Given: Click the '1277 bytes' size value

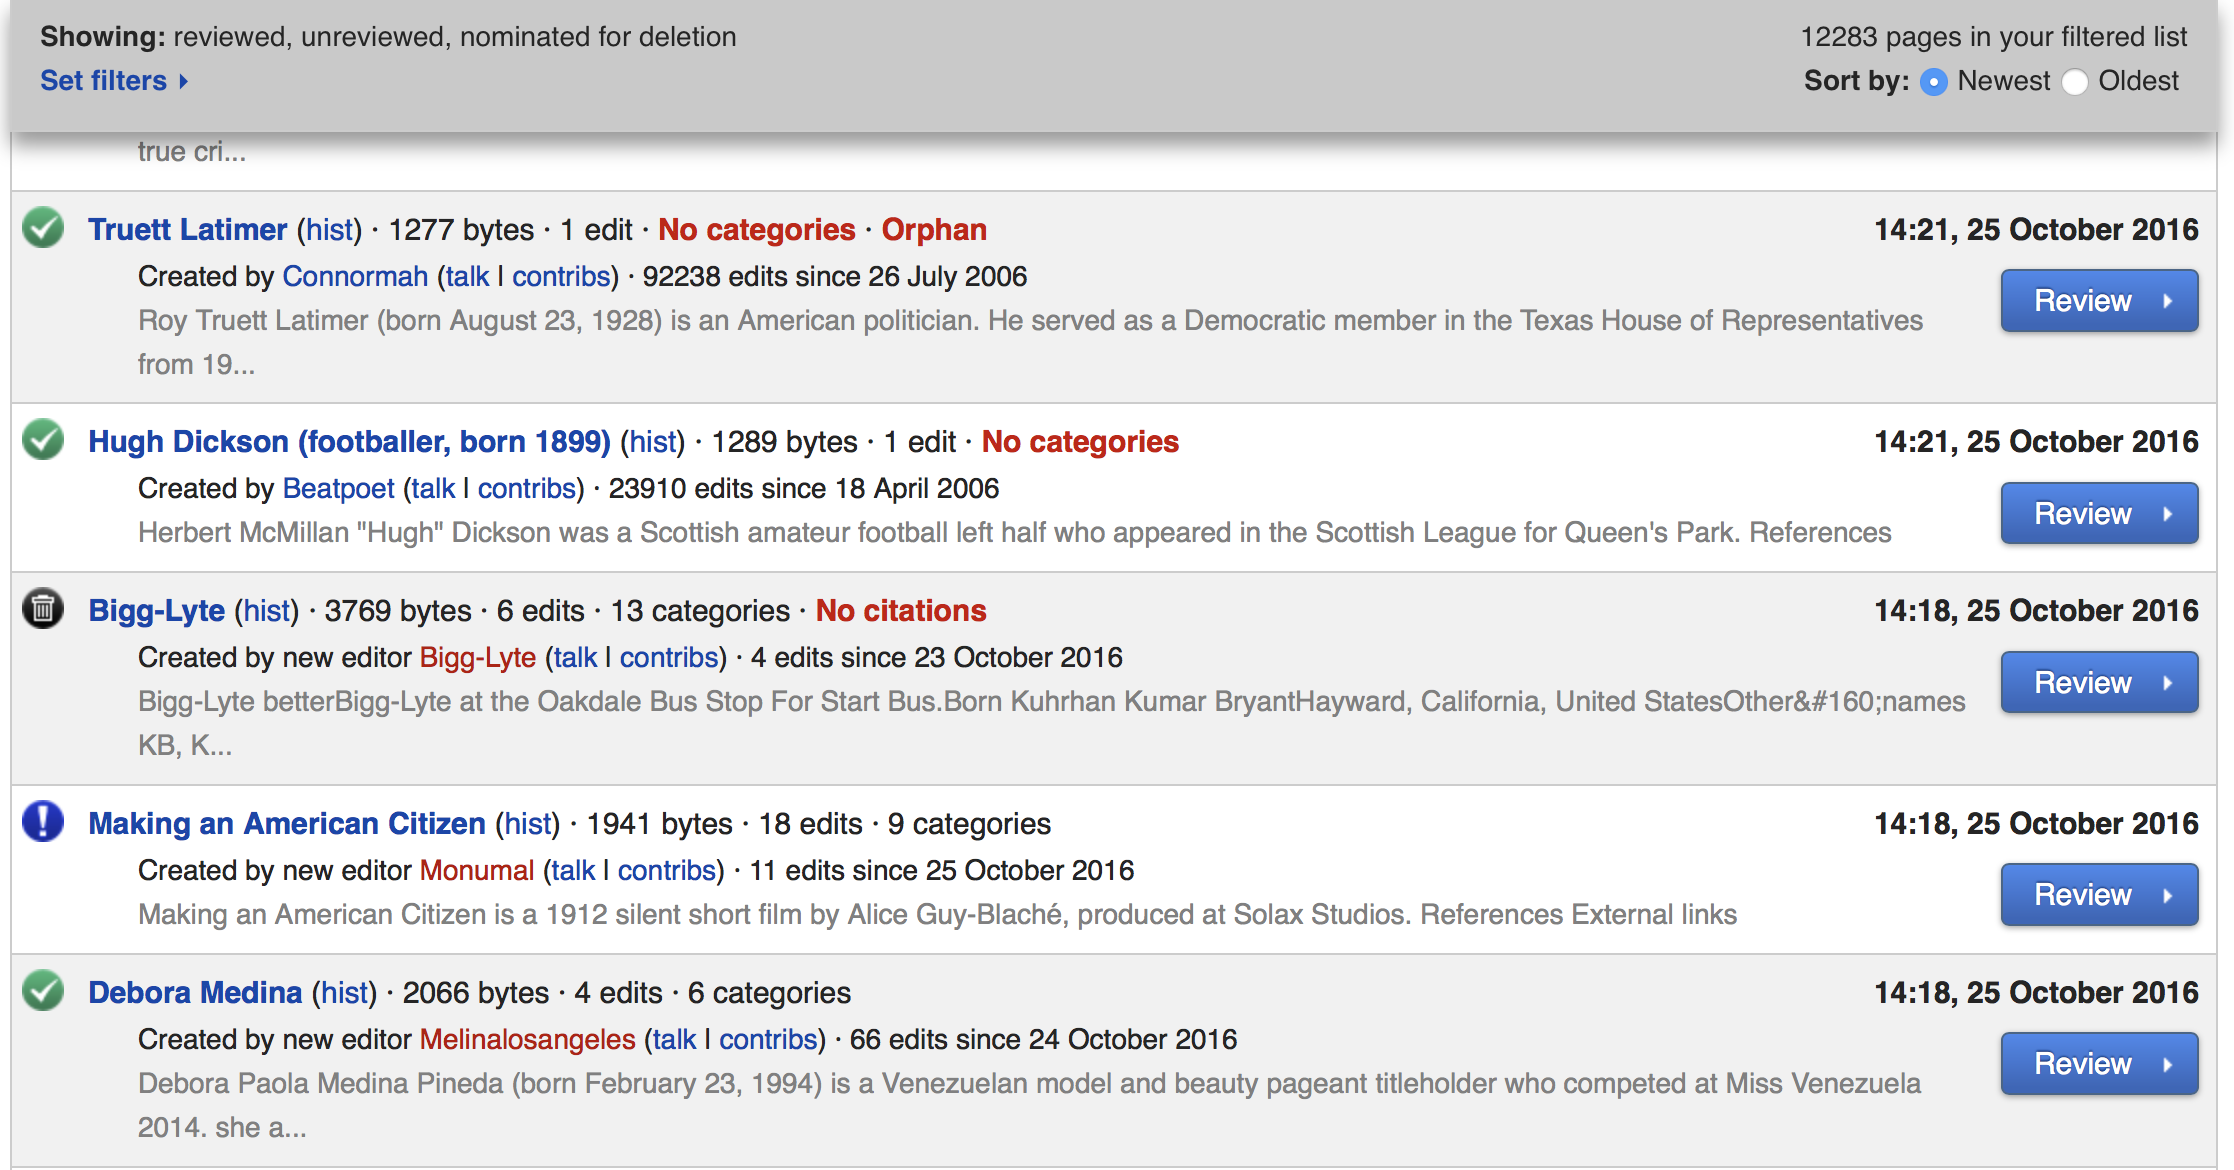Looking at the screenshot, I should click(461, 230).
